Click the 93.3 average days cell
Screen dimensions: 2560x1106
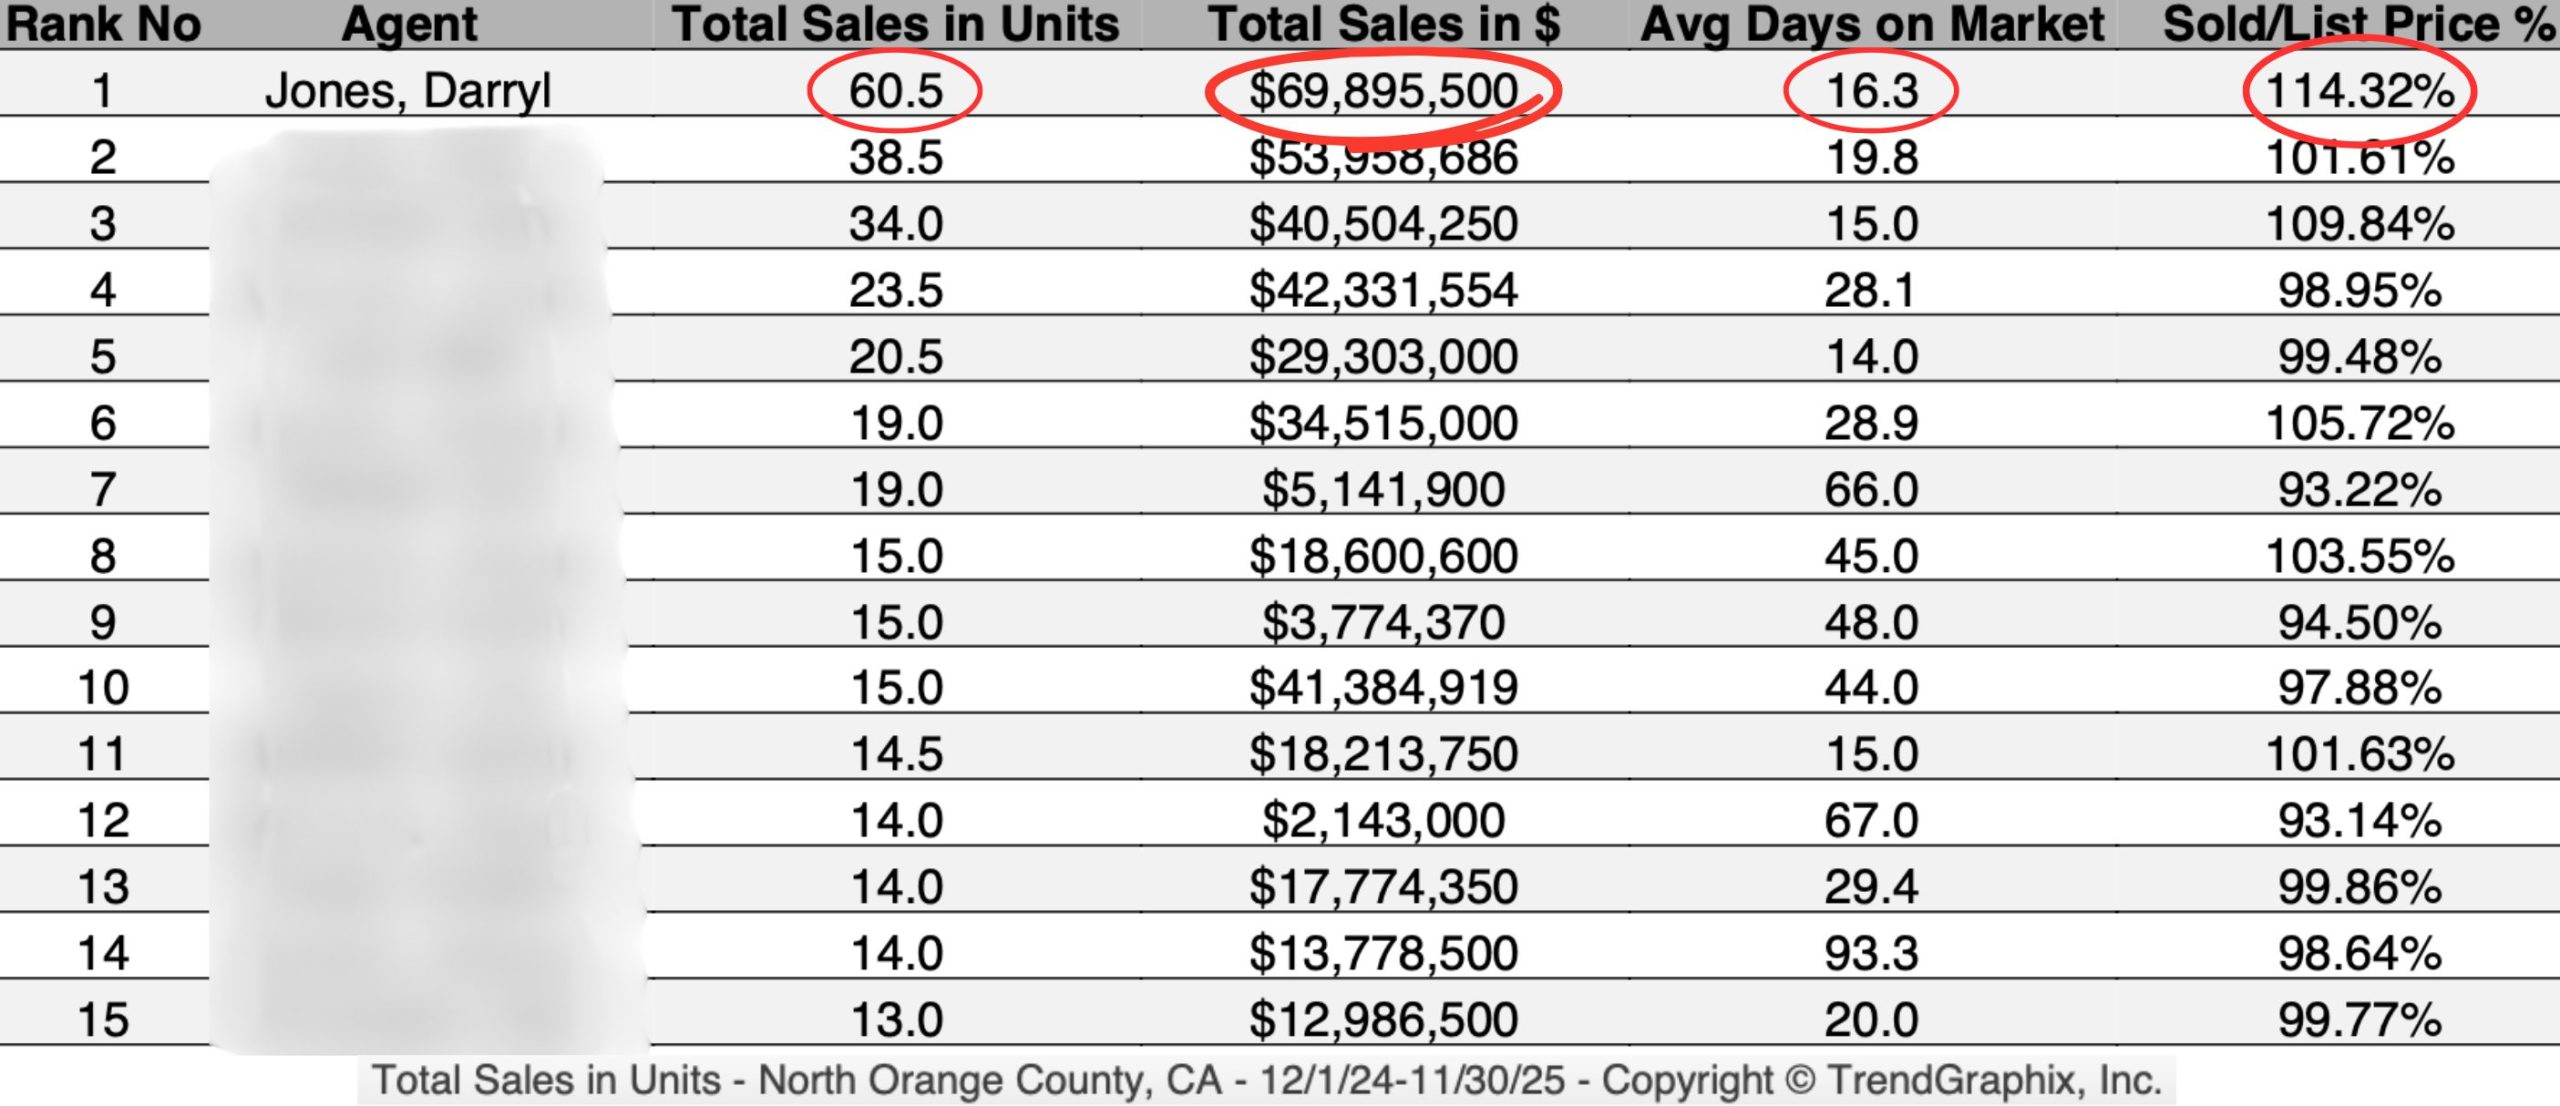pos(1872,953)
